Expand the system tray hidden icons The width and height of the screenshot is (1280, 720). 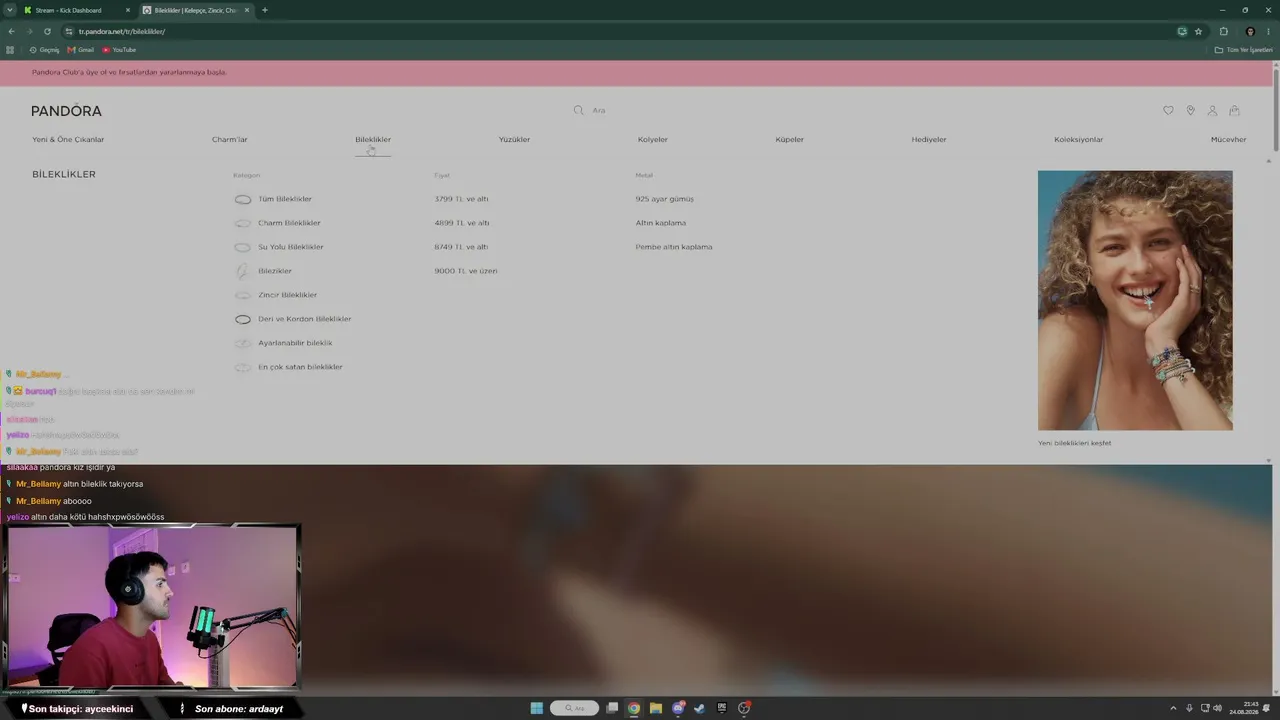[x=1173, y=708]
